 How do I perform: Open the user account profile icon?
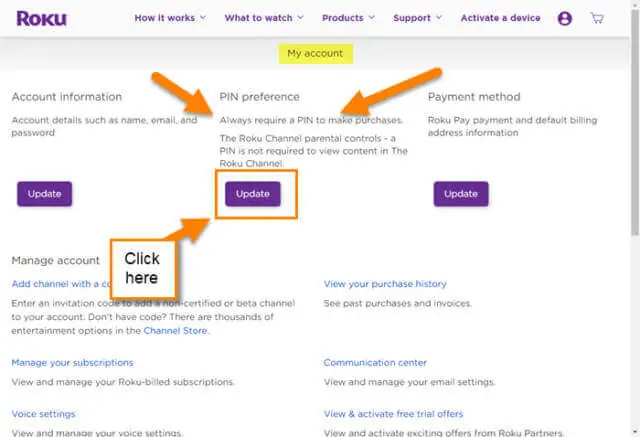point(564,18)
